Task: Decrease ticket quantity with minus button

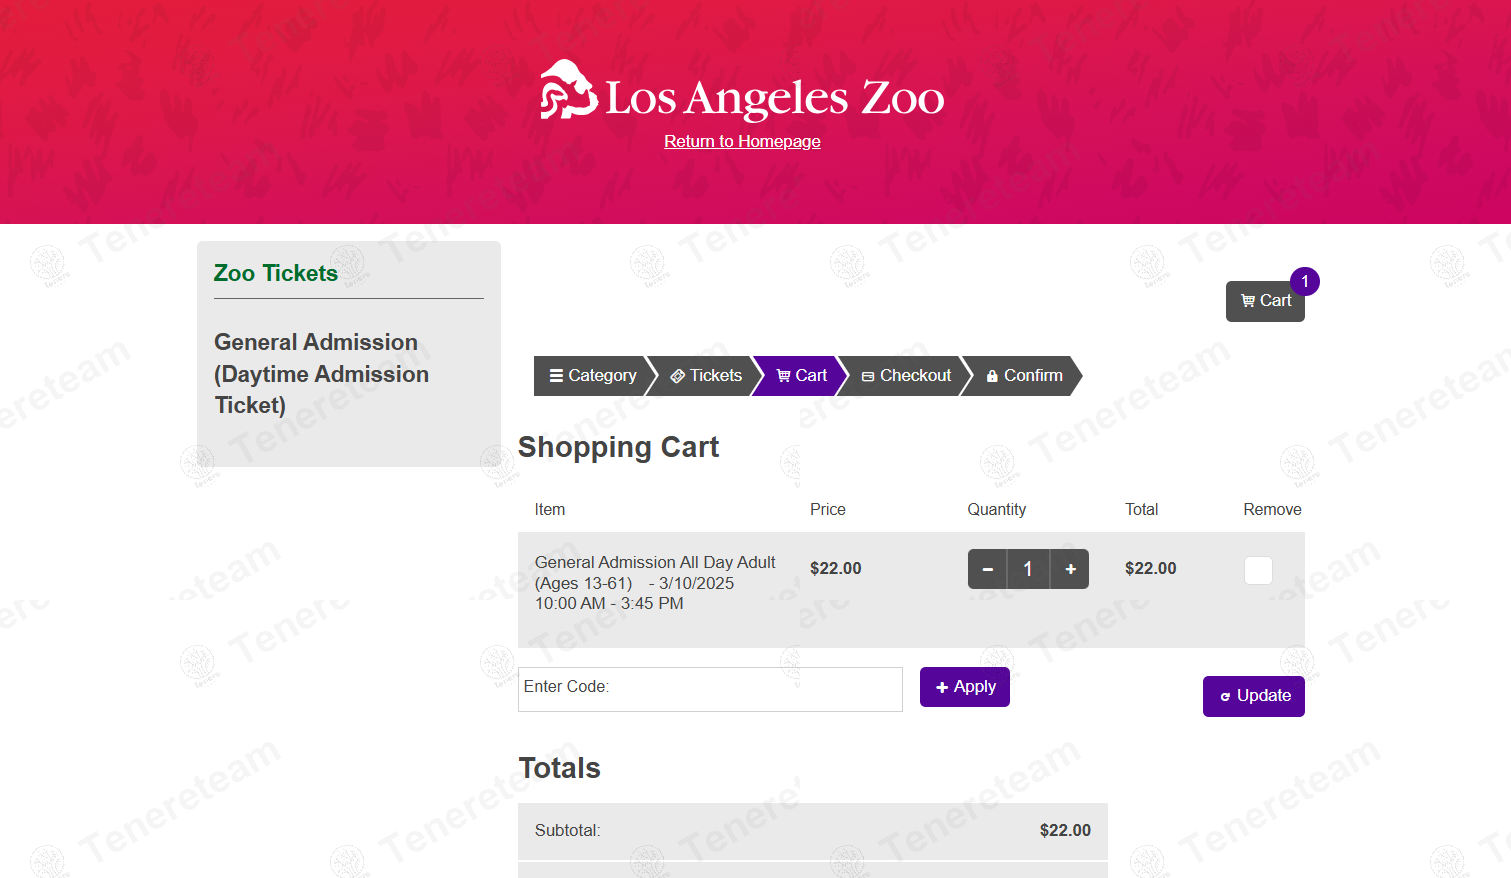Action: 987,569
